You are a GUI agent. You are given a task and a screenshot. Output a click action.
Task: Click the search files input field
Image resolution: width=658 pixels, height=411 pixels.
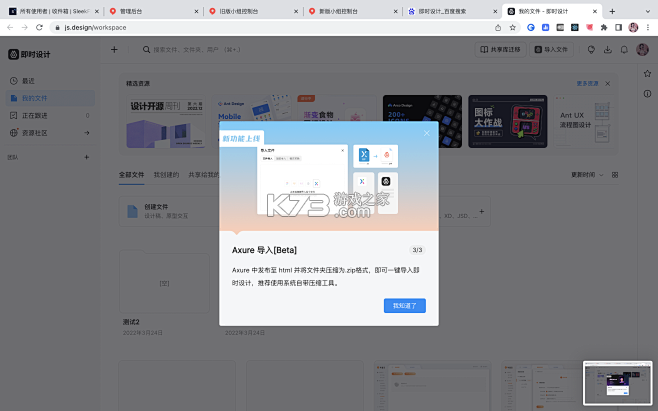coord(197,50)
